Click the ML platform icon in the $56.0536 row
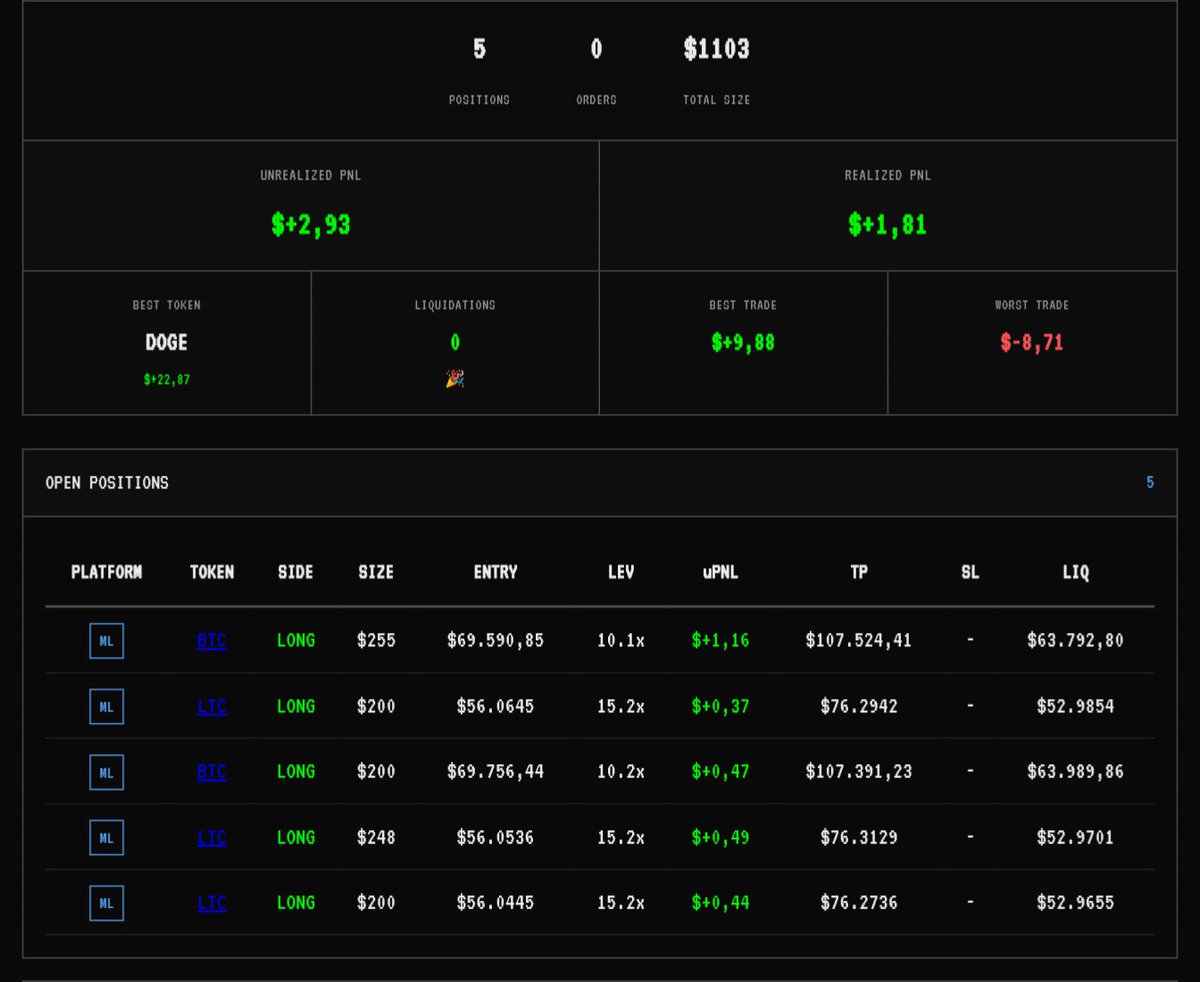 click(x=106, y=838)
